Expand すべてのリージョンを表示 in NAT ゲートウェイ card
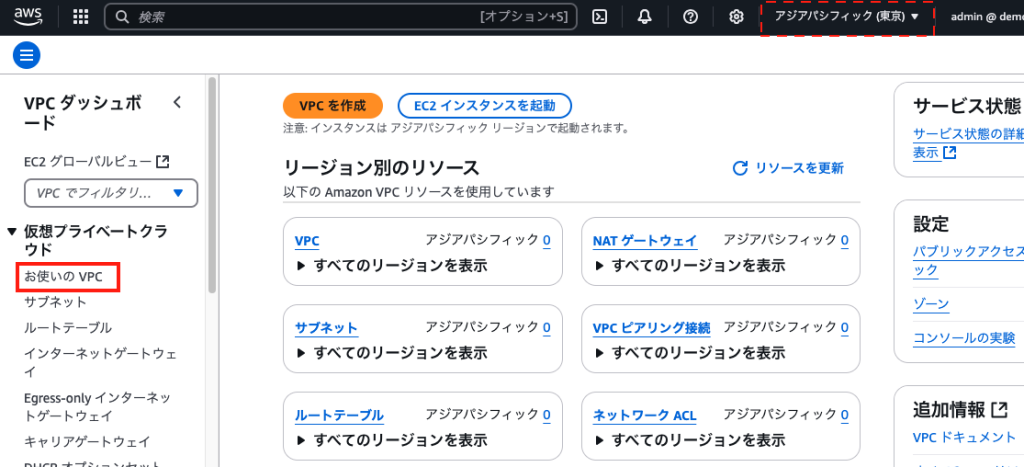1024x467 pixels. (x=690, y=266)
